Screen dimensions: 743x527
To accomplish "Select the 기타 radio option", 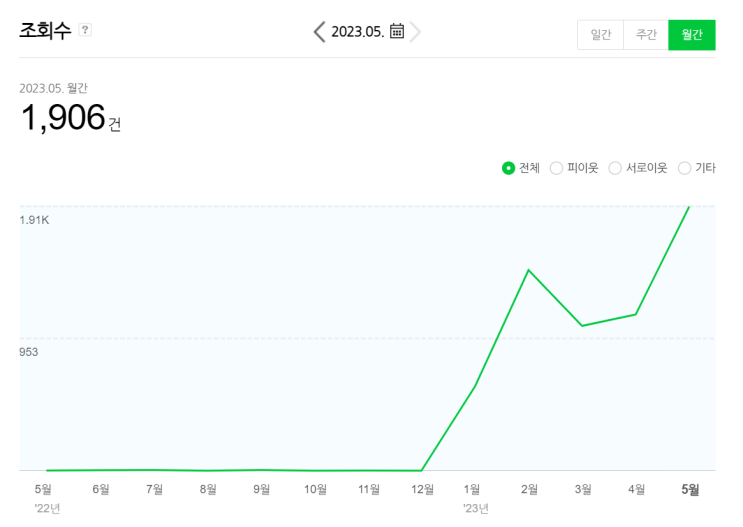I will click(x=684, y=168).
